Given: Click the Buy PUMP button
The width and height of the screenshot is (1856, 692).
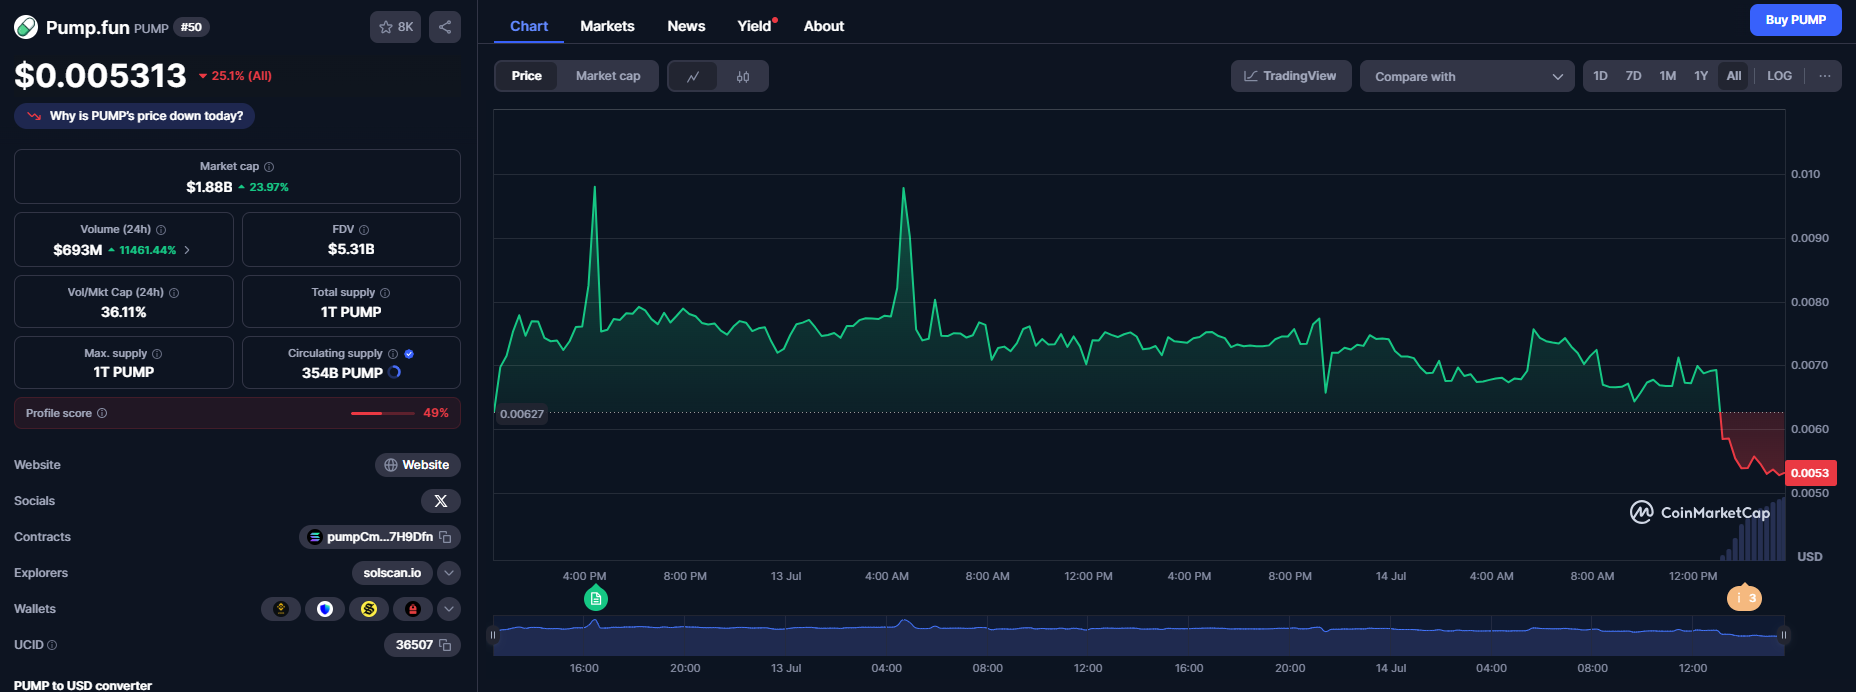Looking at the screenshot, I should coord(1796,20).
